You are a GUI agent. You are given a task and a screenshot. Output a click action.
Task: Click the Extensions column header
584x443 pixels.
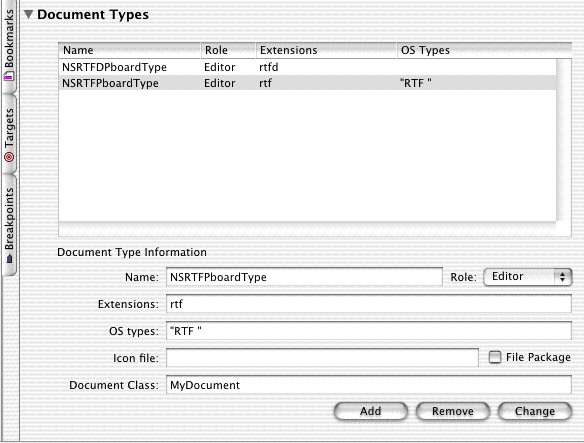pyautogui.click(x=326, y=50)
